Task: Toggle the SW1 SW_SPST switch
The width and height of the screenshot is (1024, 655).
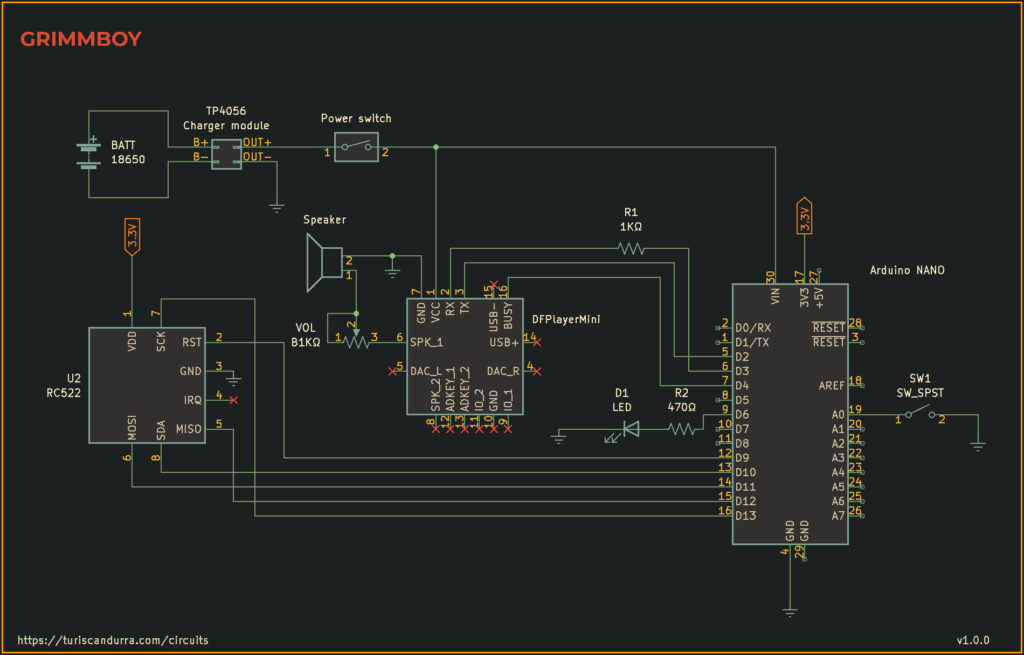Action: click(x=921, y=413)
